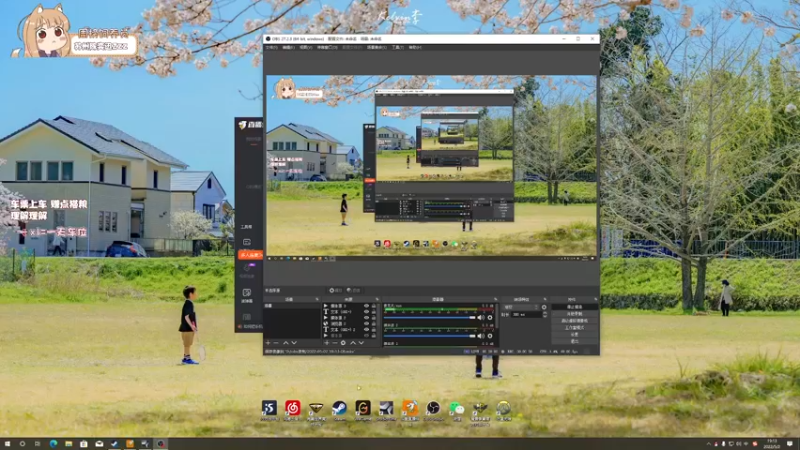Select the scene entry in the Scenes list

[x=292, y=306]
